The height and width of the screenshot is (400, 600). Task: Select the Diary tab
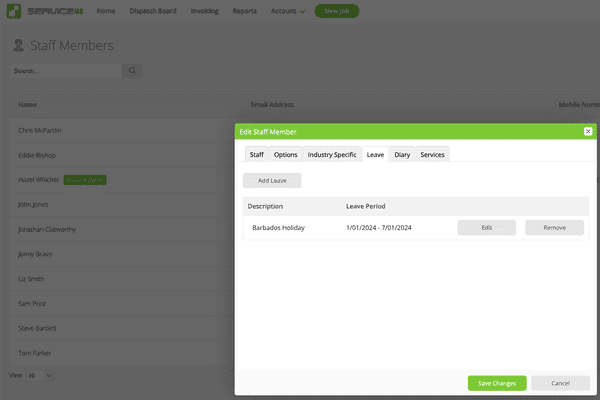tap(402, 154)
